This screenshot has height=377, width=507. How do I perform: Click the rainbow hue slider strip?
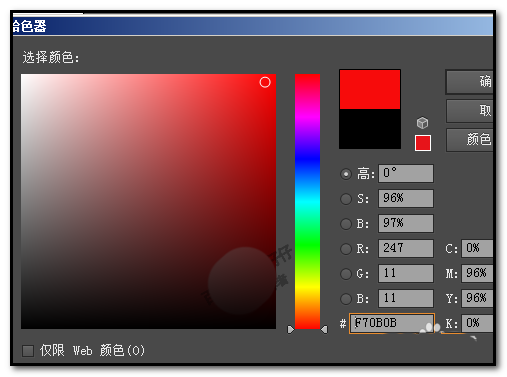[x=307, y=201]
